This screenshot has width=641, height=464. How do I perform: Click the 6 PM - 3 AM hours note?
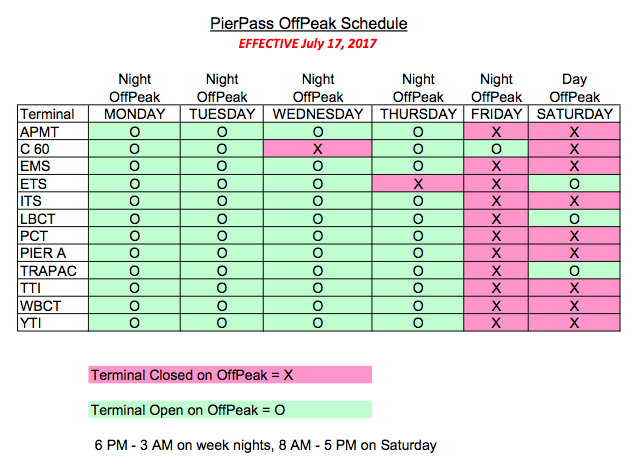[x=265, y=444]
